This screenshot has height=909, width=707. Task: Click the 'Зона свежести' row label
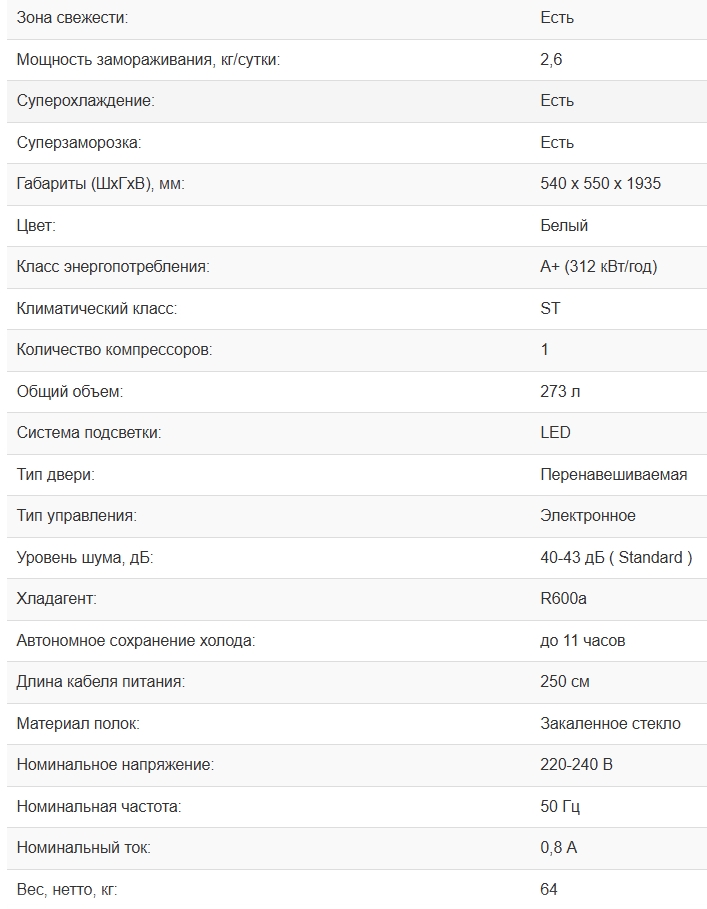click(72, 18)
